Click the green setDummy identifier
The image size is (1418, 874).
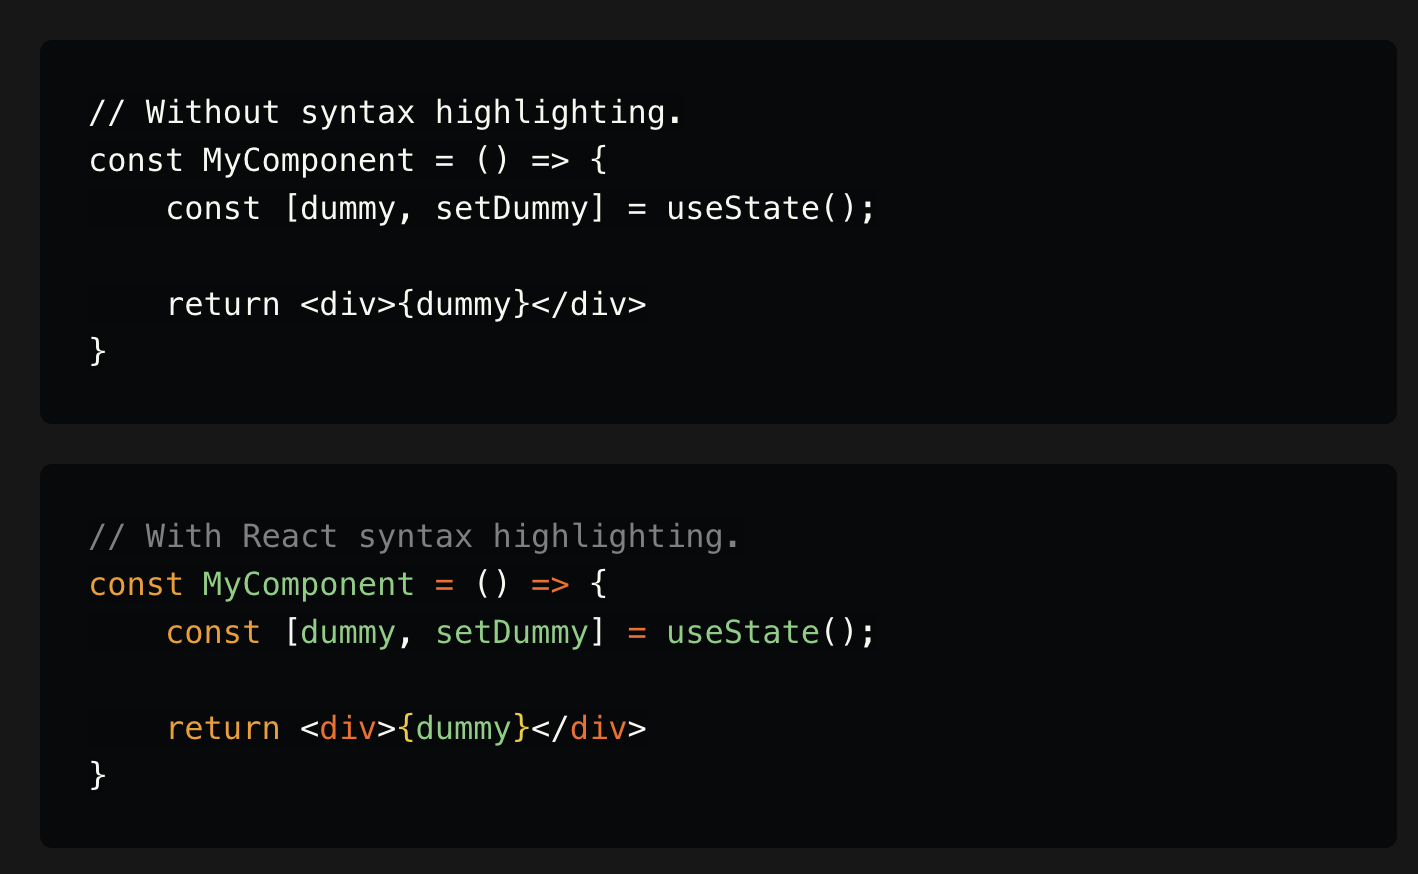click(x=512, y=632)
